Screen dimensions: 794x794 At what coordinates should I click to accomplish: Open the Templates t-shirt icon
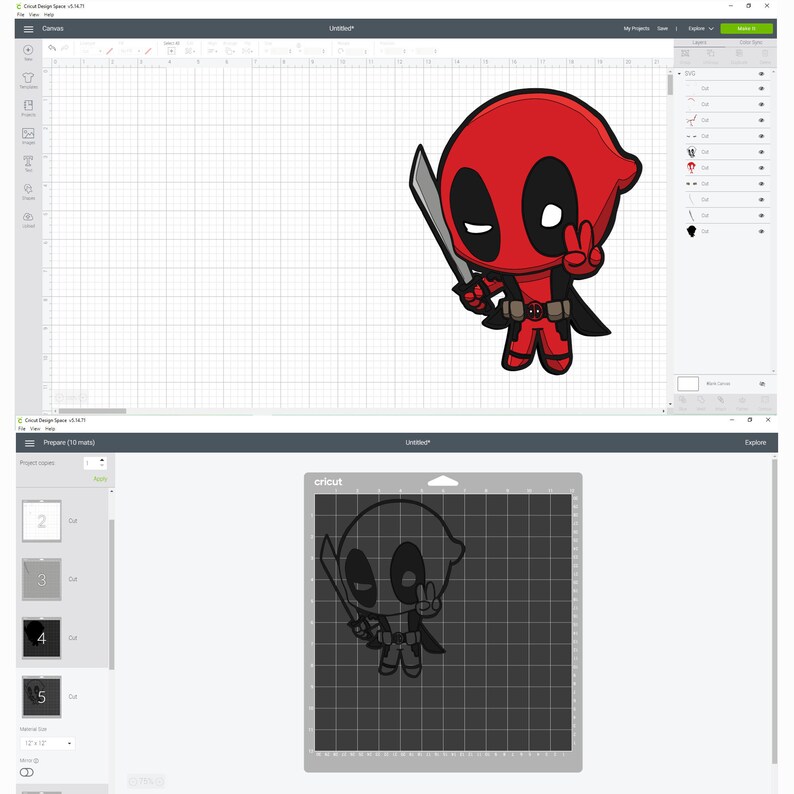(28, 77)
